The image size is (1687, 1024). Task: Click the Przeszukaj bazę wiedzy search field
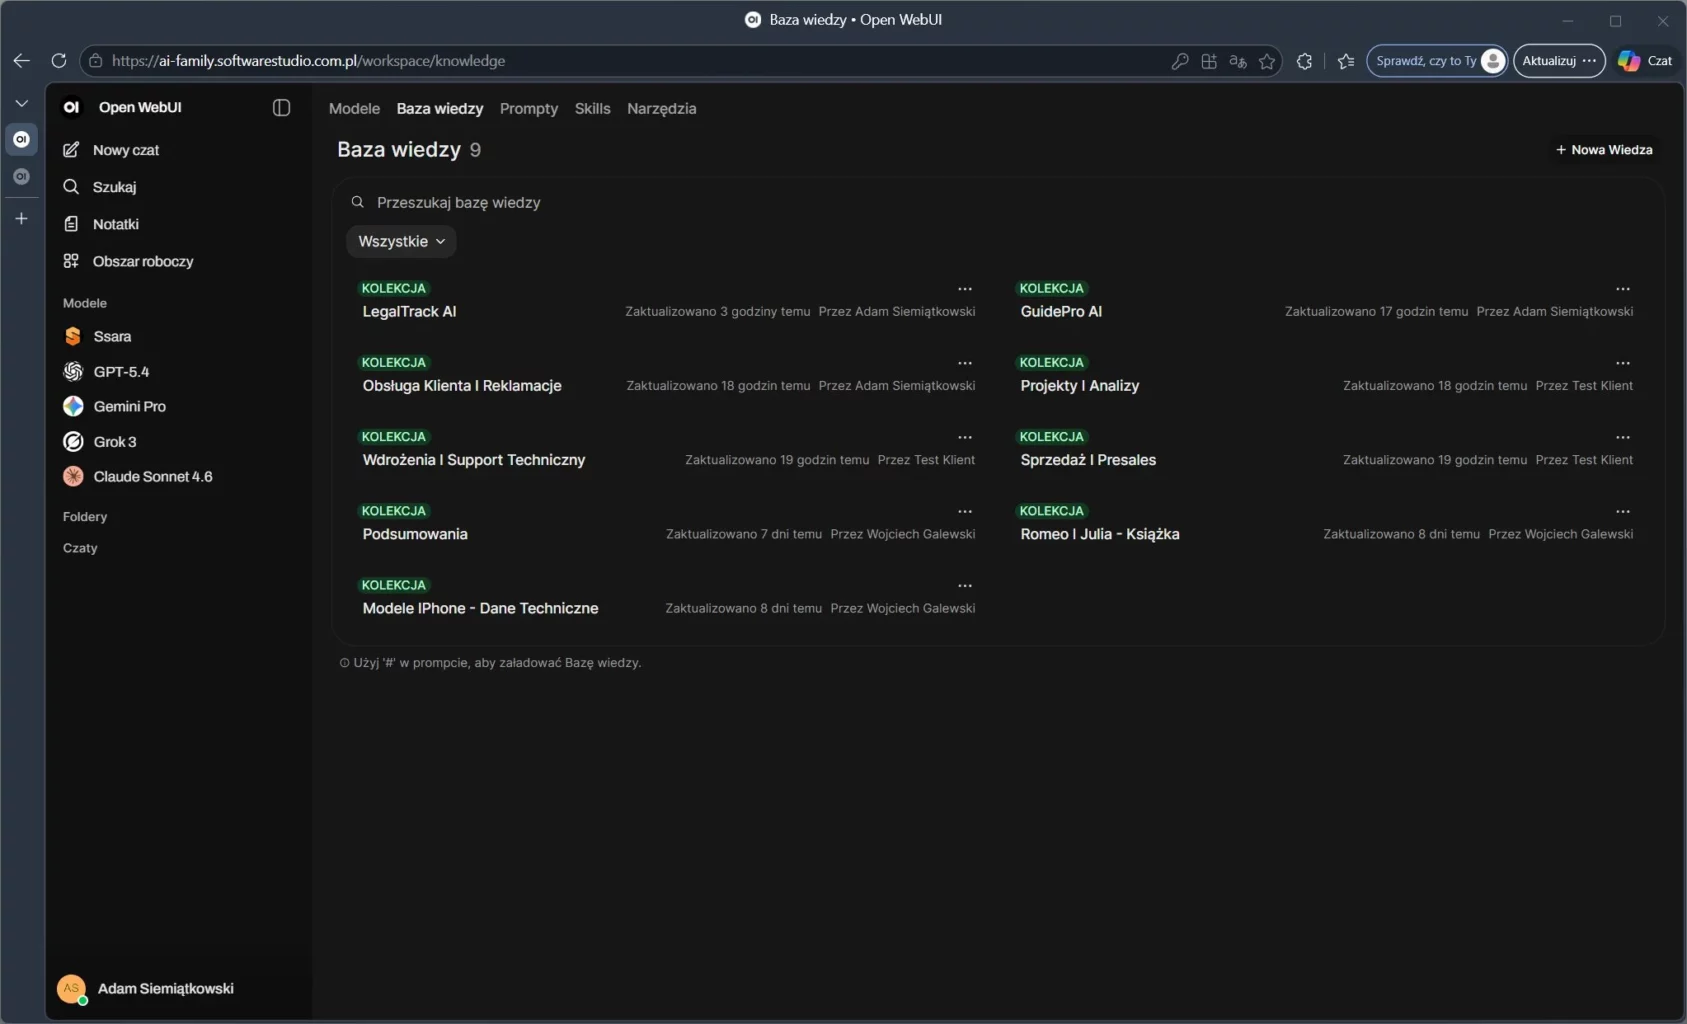click(x=700, y=203)
